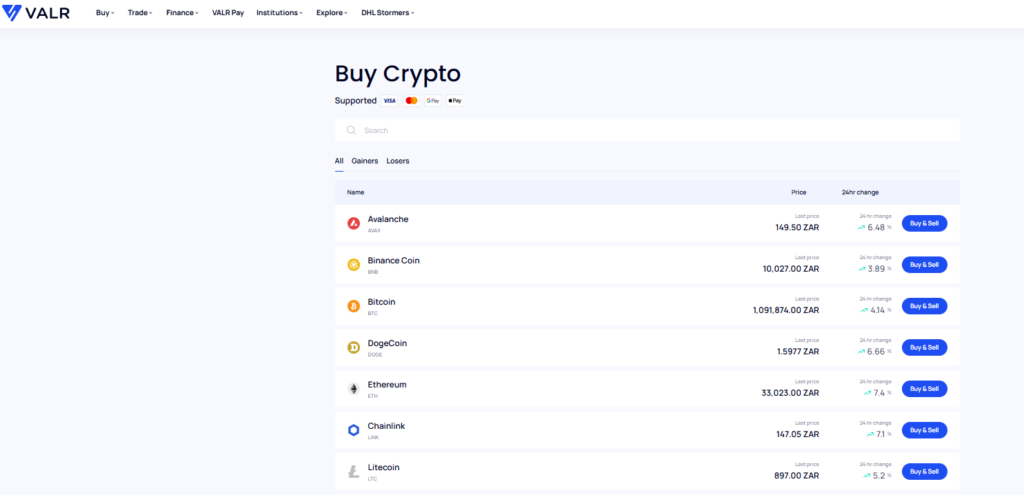Click the Avalanche name text
Image resolution: width=1024 pixels, height=495 pixels.
[388, 219]
